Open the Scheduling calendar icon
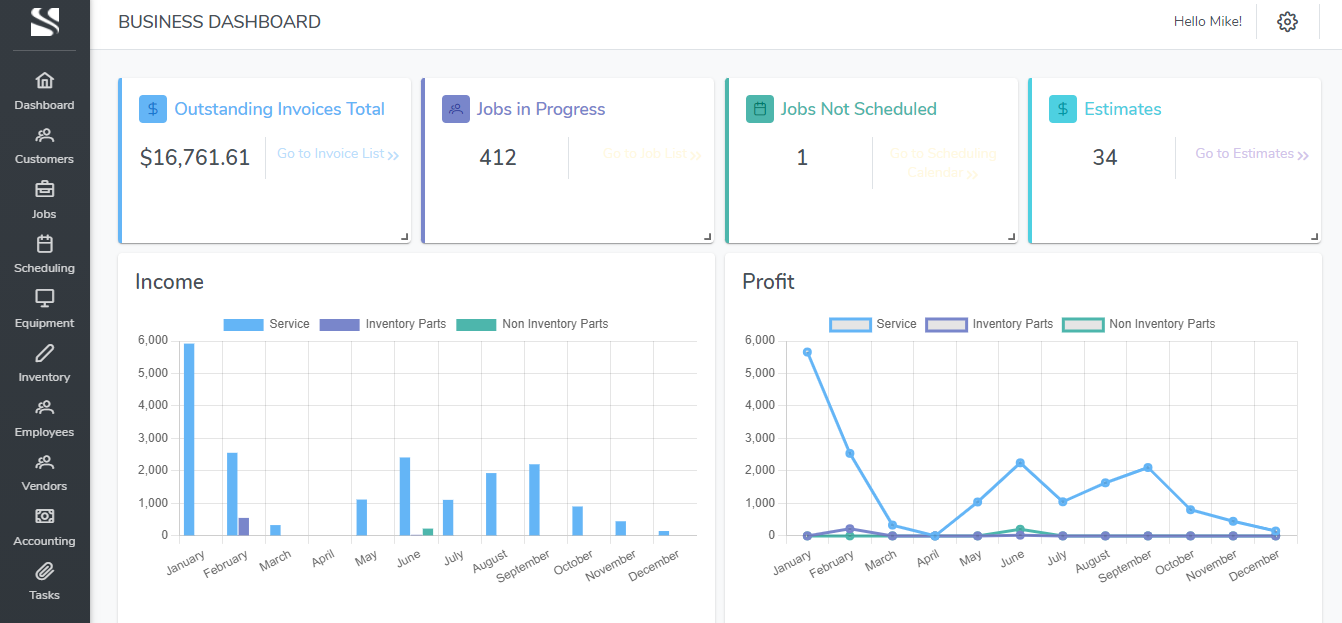This screenshot has width=1342, height=623. 44,244
